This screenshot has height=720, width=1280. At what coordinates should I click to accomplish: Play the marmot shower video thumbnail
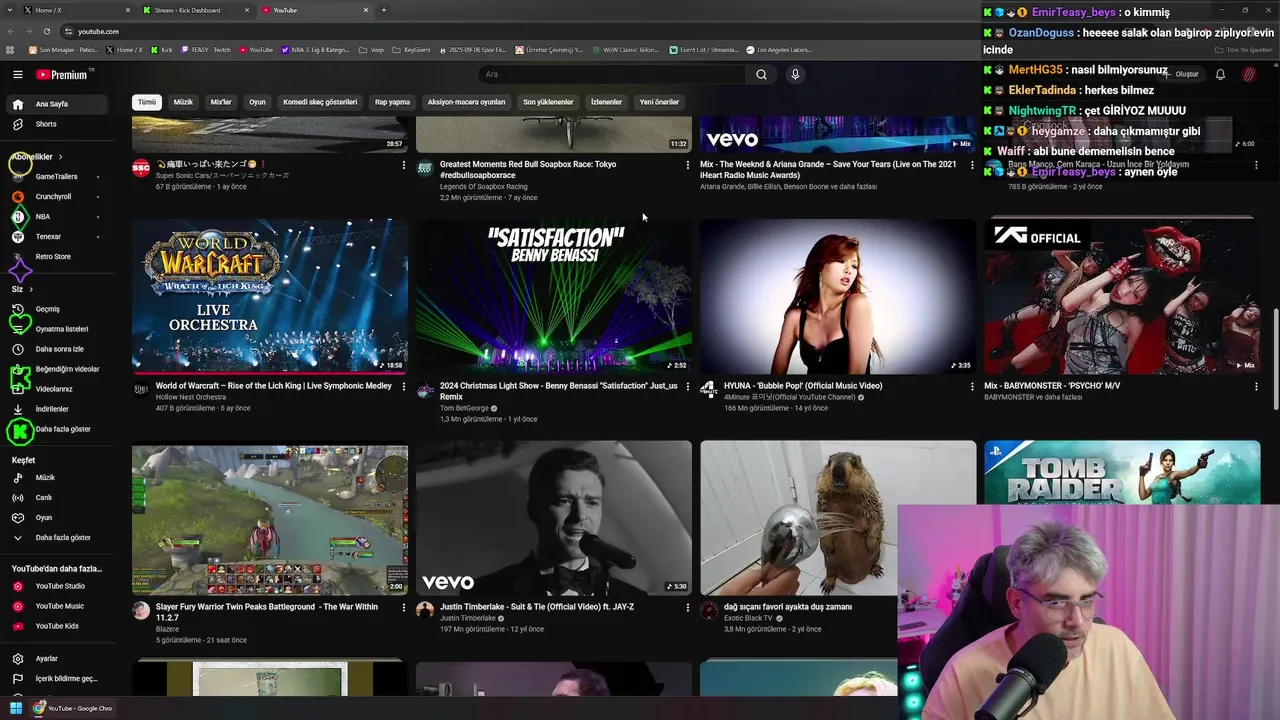click(x=838, y=518)
